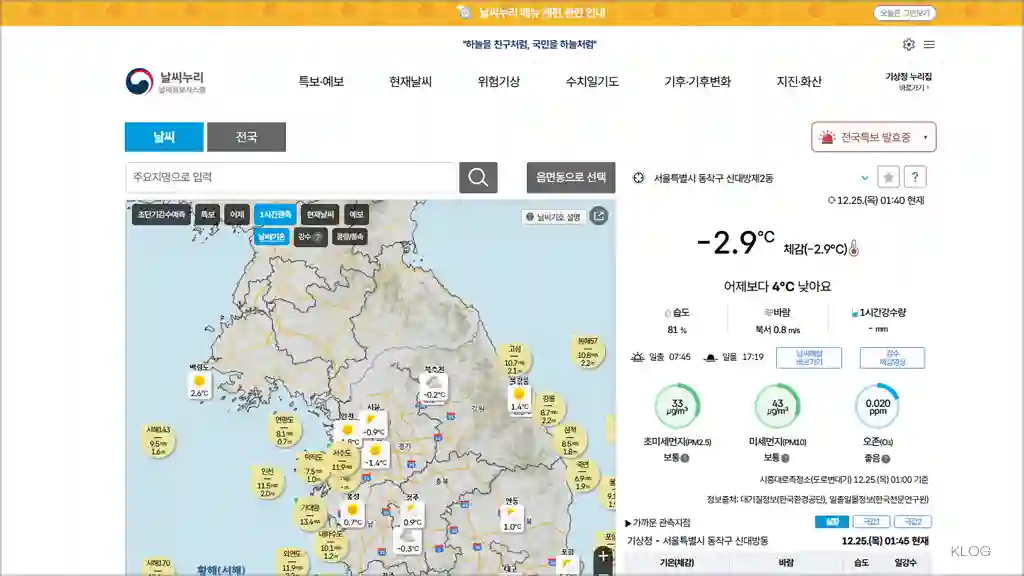Click the 읍면동으로 선택 button
This screenshot has width=1024, height=576.
569,177
